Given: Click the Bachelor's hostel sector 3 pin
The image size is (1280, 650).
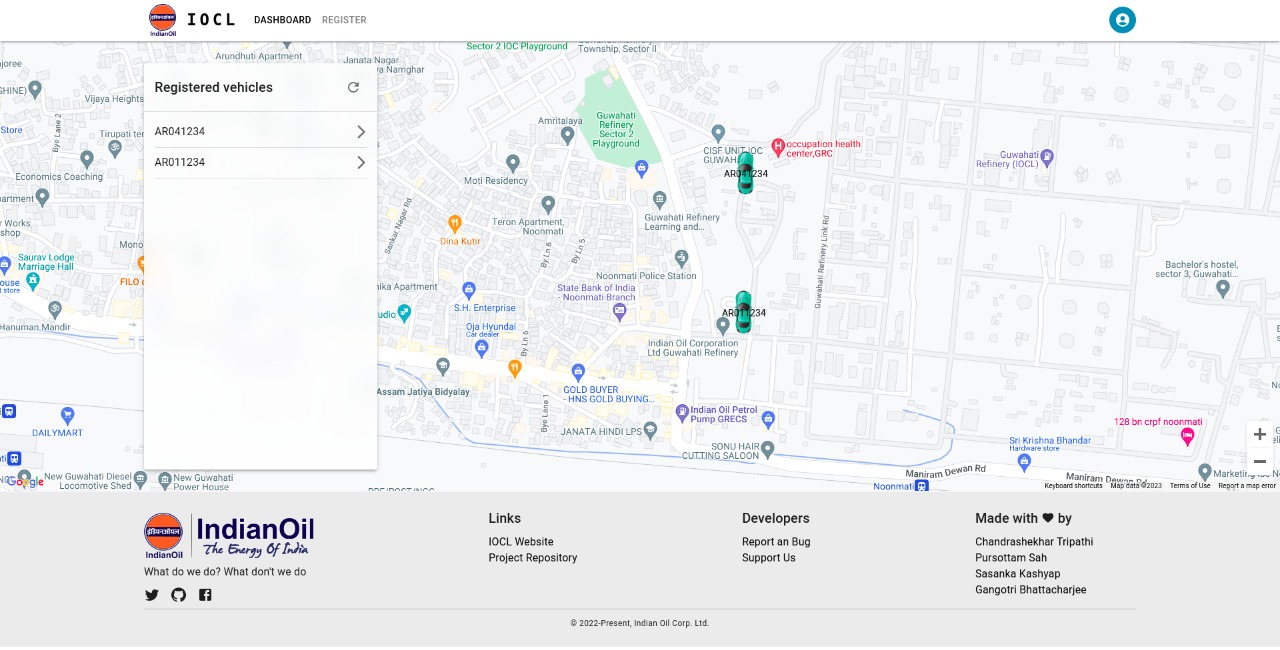Looking at the screenshot, I should pyautogui.click(x=1223, y=289).
